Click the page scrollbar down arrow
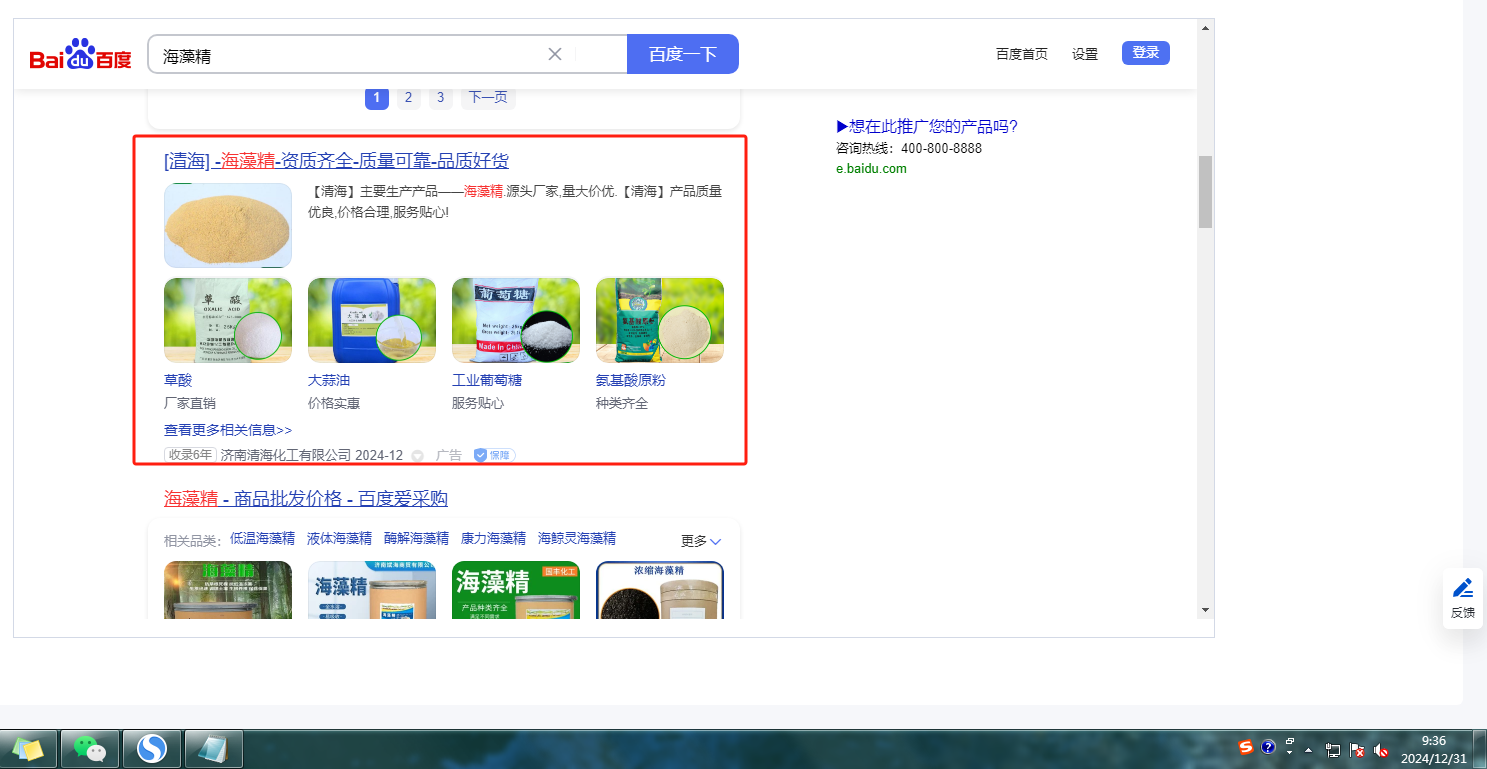This screenshot has height=769, width=1487. point(1205,609)
